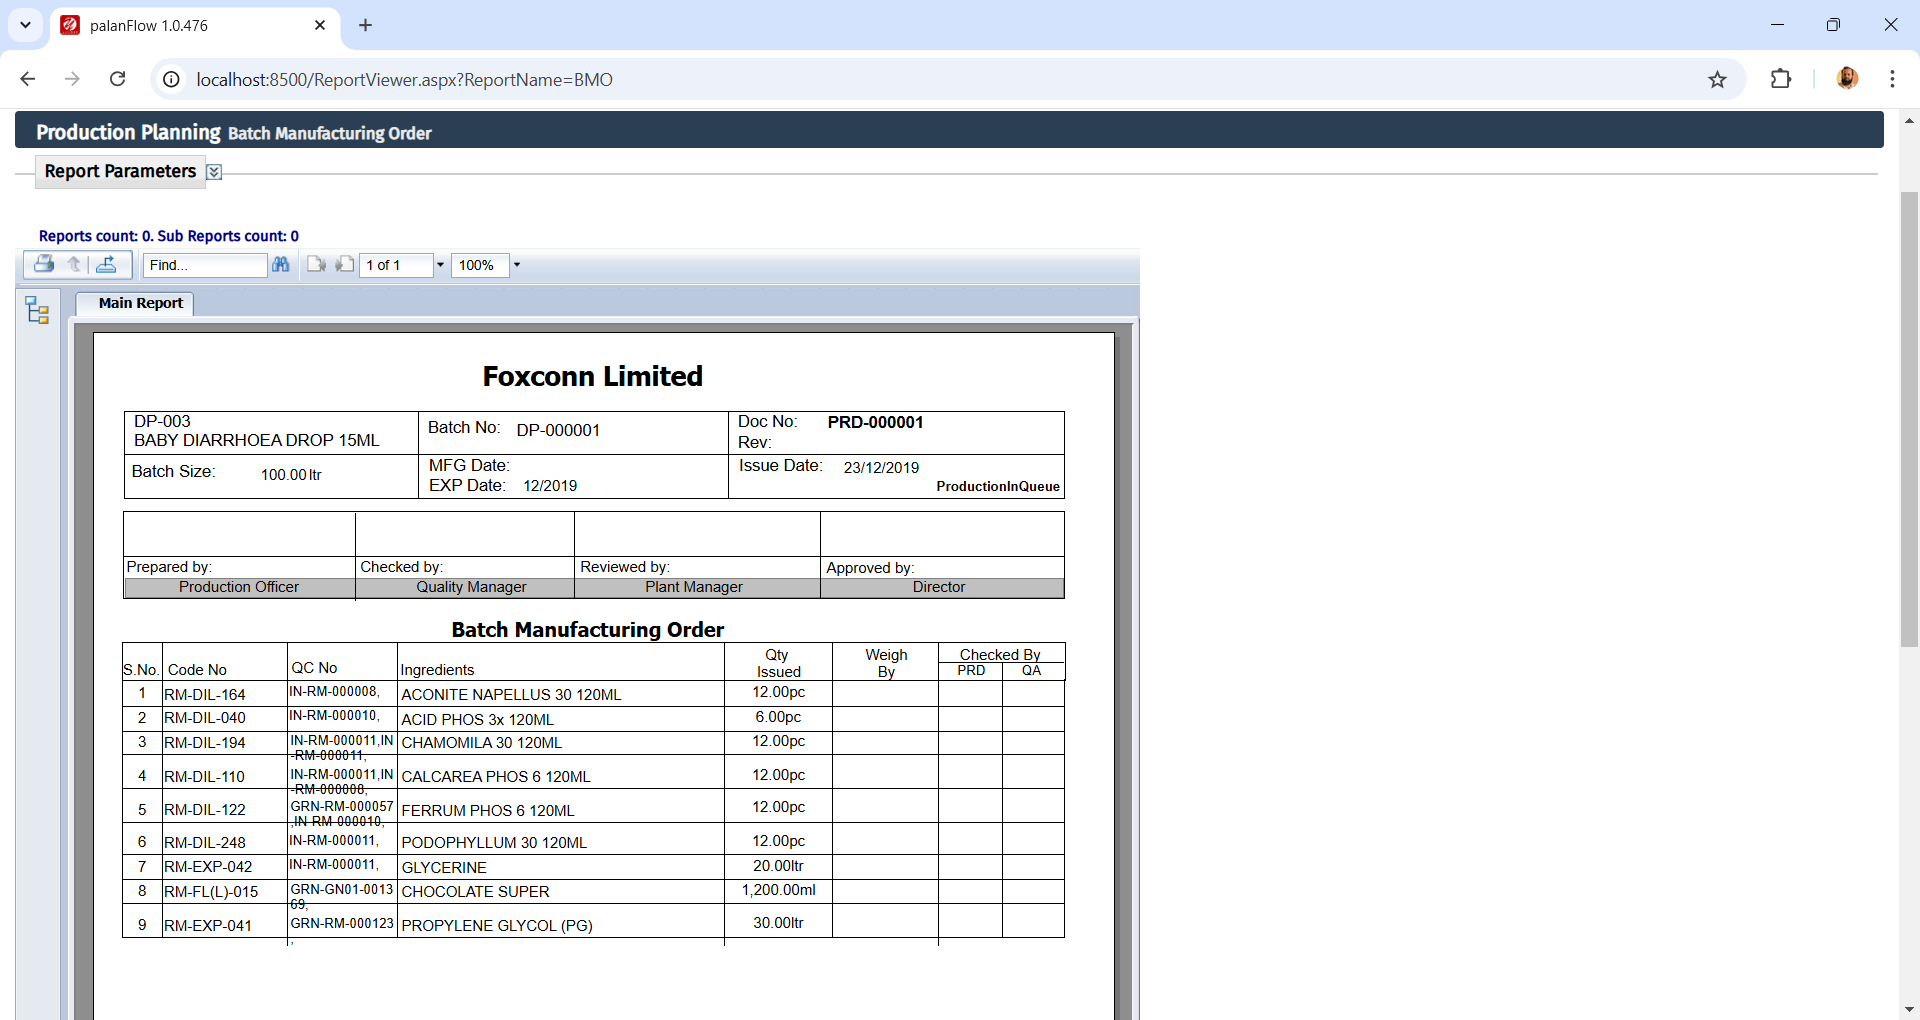Toggle the group tree panel icon
1920x1020 pixels.
click(x=38, y=310)
